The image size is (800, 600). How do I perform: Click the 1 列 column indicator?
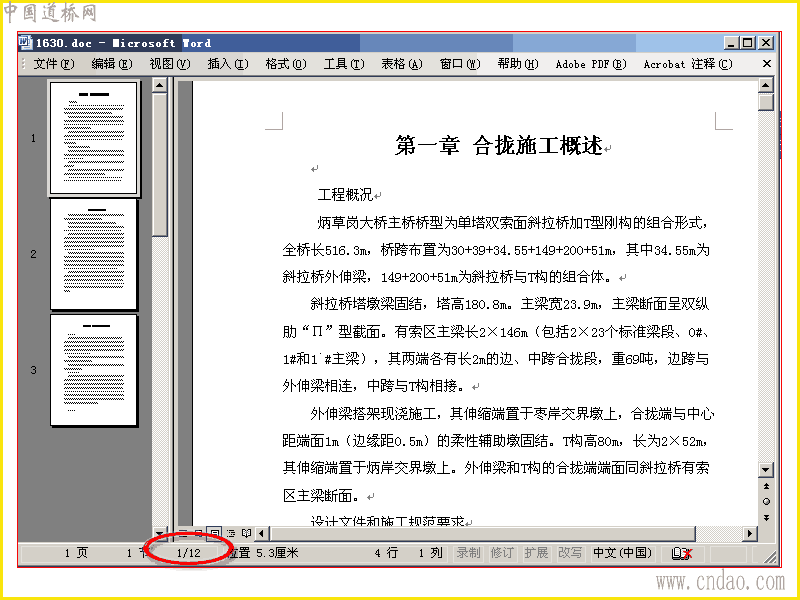[430, 553]
